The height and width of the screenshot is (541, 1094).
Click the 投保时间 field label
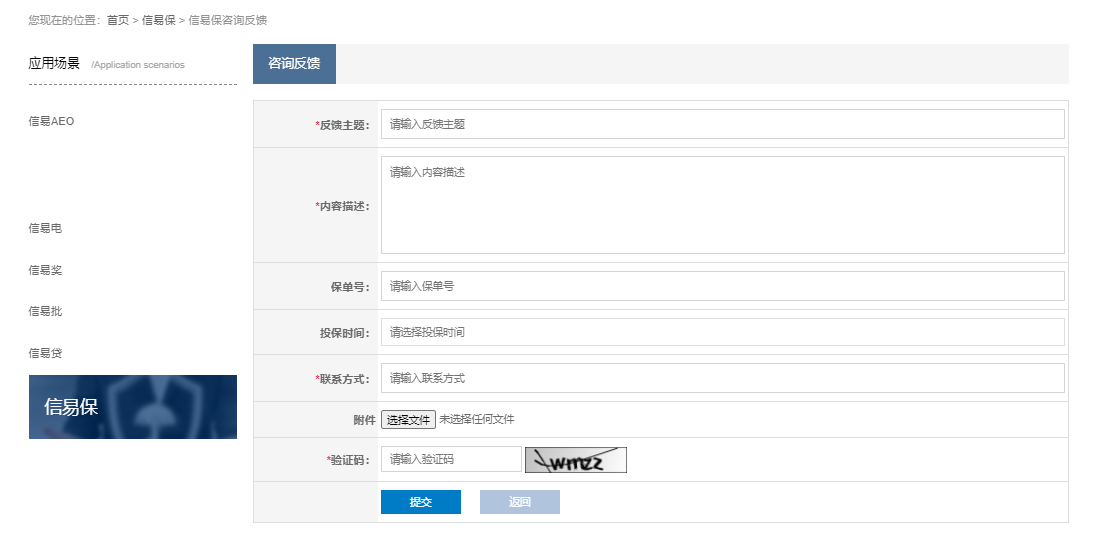(345, 334)
